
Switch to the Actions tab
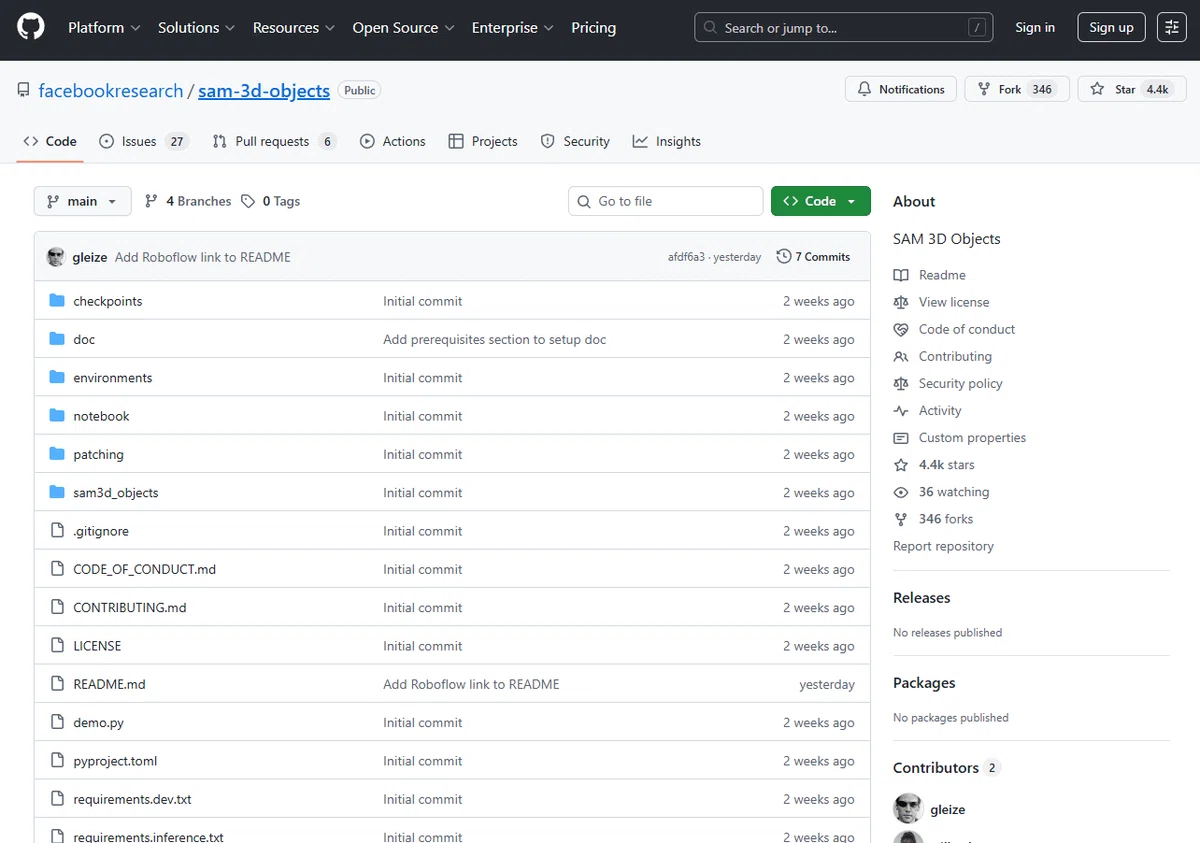pyautogui.click(x=392, y=141)
